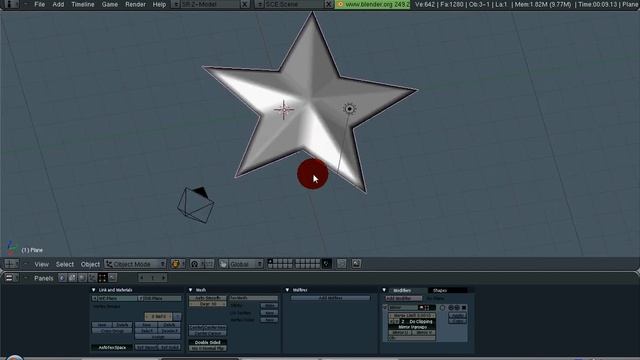The image size is (640, 360).
Task: Click the Center Cursor button
Action: click(x=207, y=333)
